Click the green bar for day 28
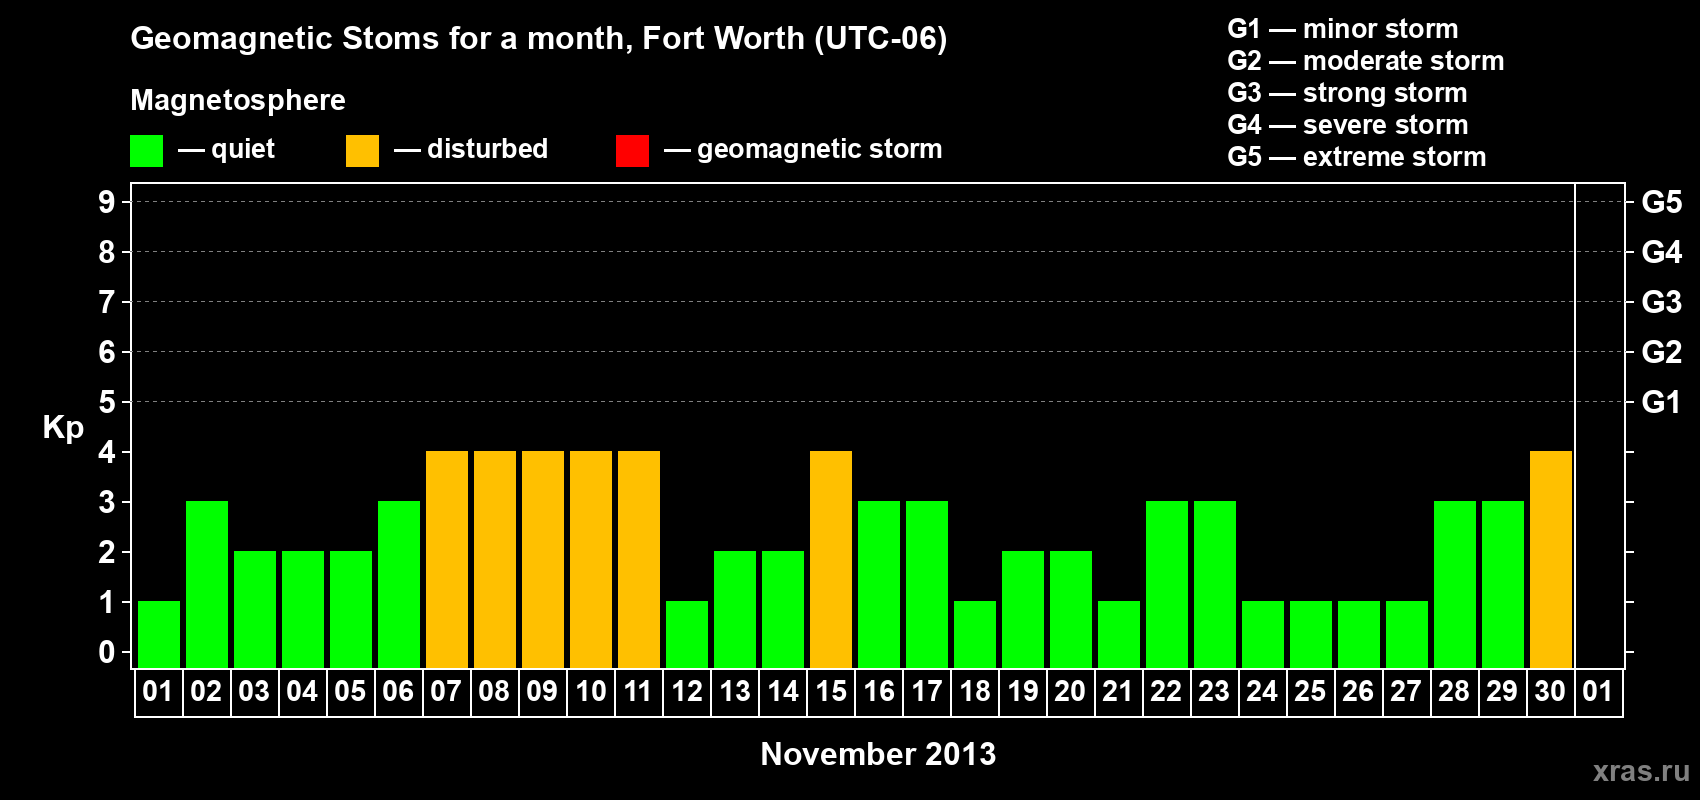Screen dimensions: 1700x800 pyautogui.click(x=1455, y=584)
